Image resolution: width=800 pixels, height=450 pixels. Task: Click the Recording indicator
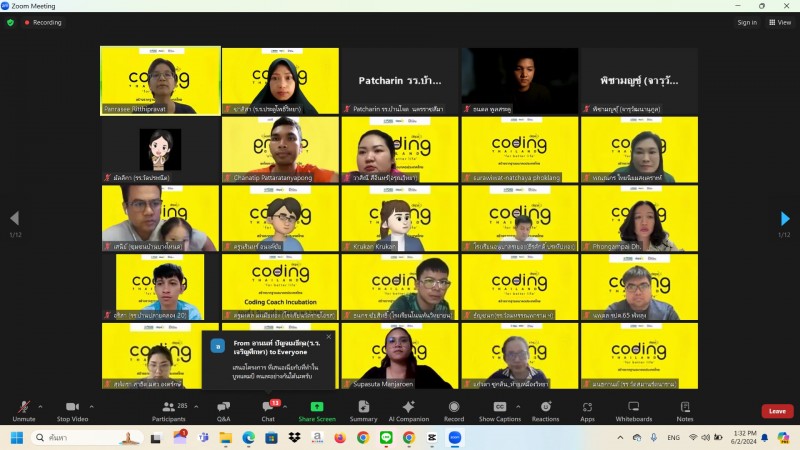pyautogui.click(x=43, y=22)
